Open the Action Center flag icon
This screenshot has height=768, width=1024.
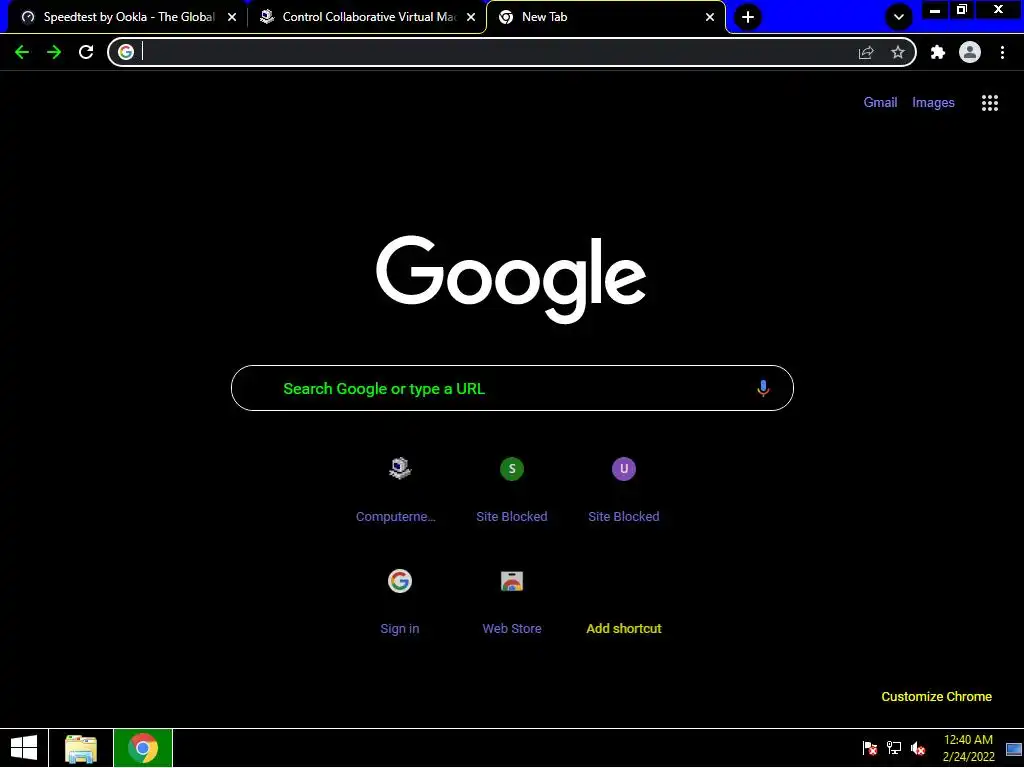869,748
